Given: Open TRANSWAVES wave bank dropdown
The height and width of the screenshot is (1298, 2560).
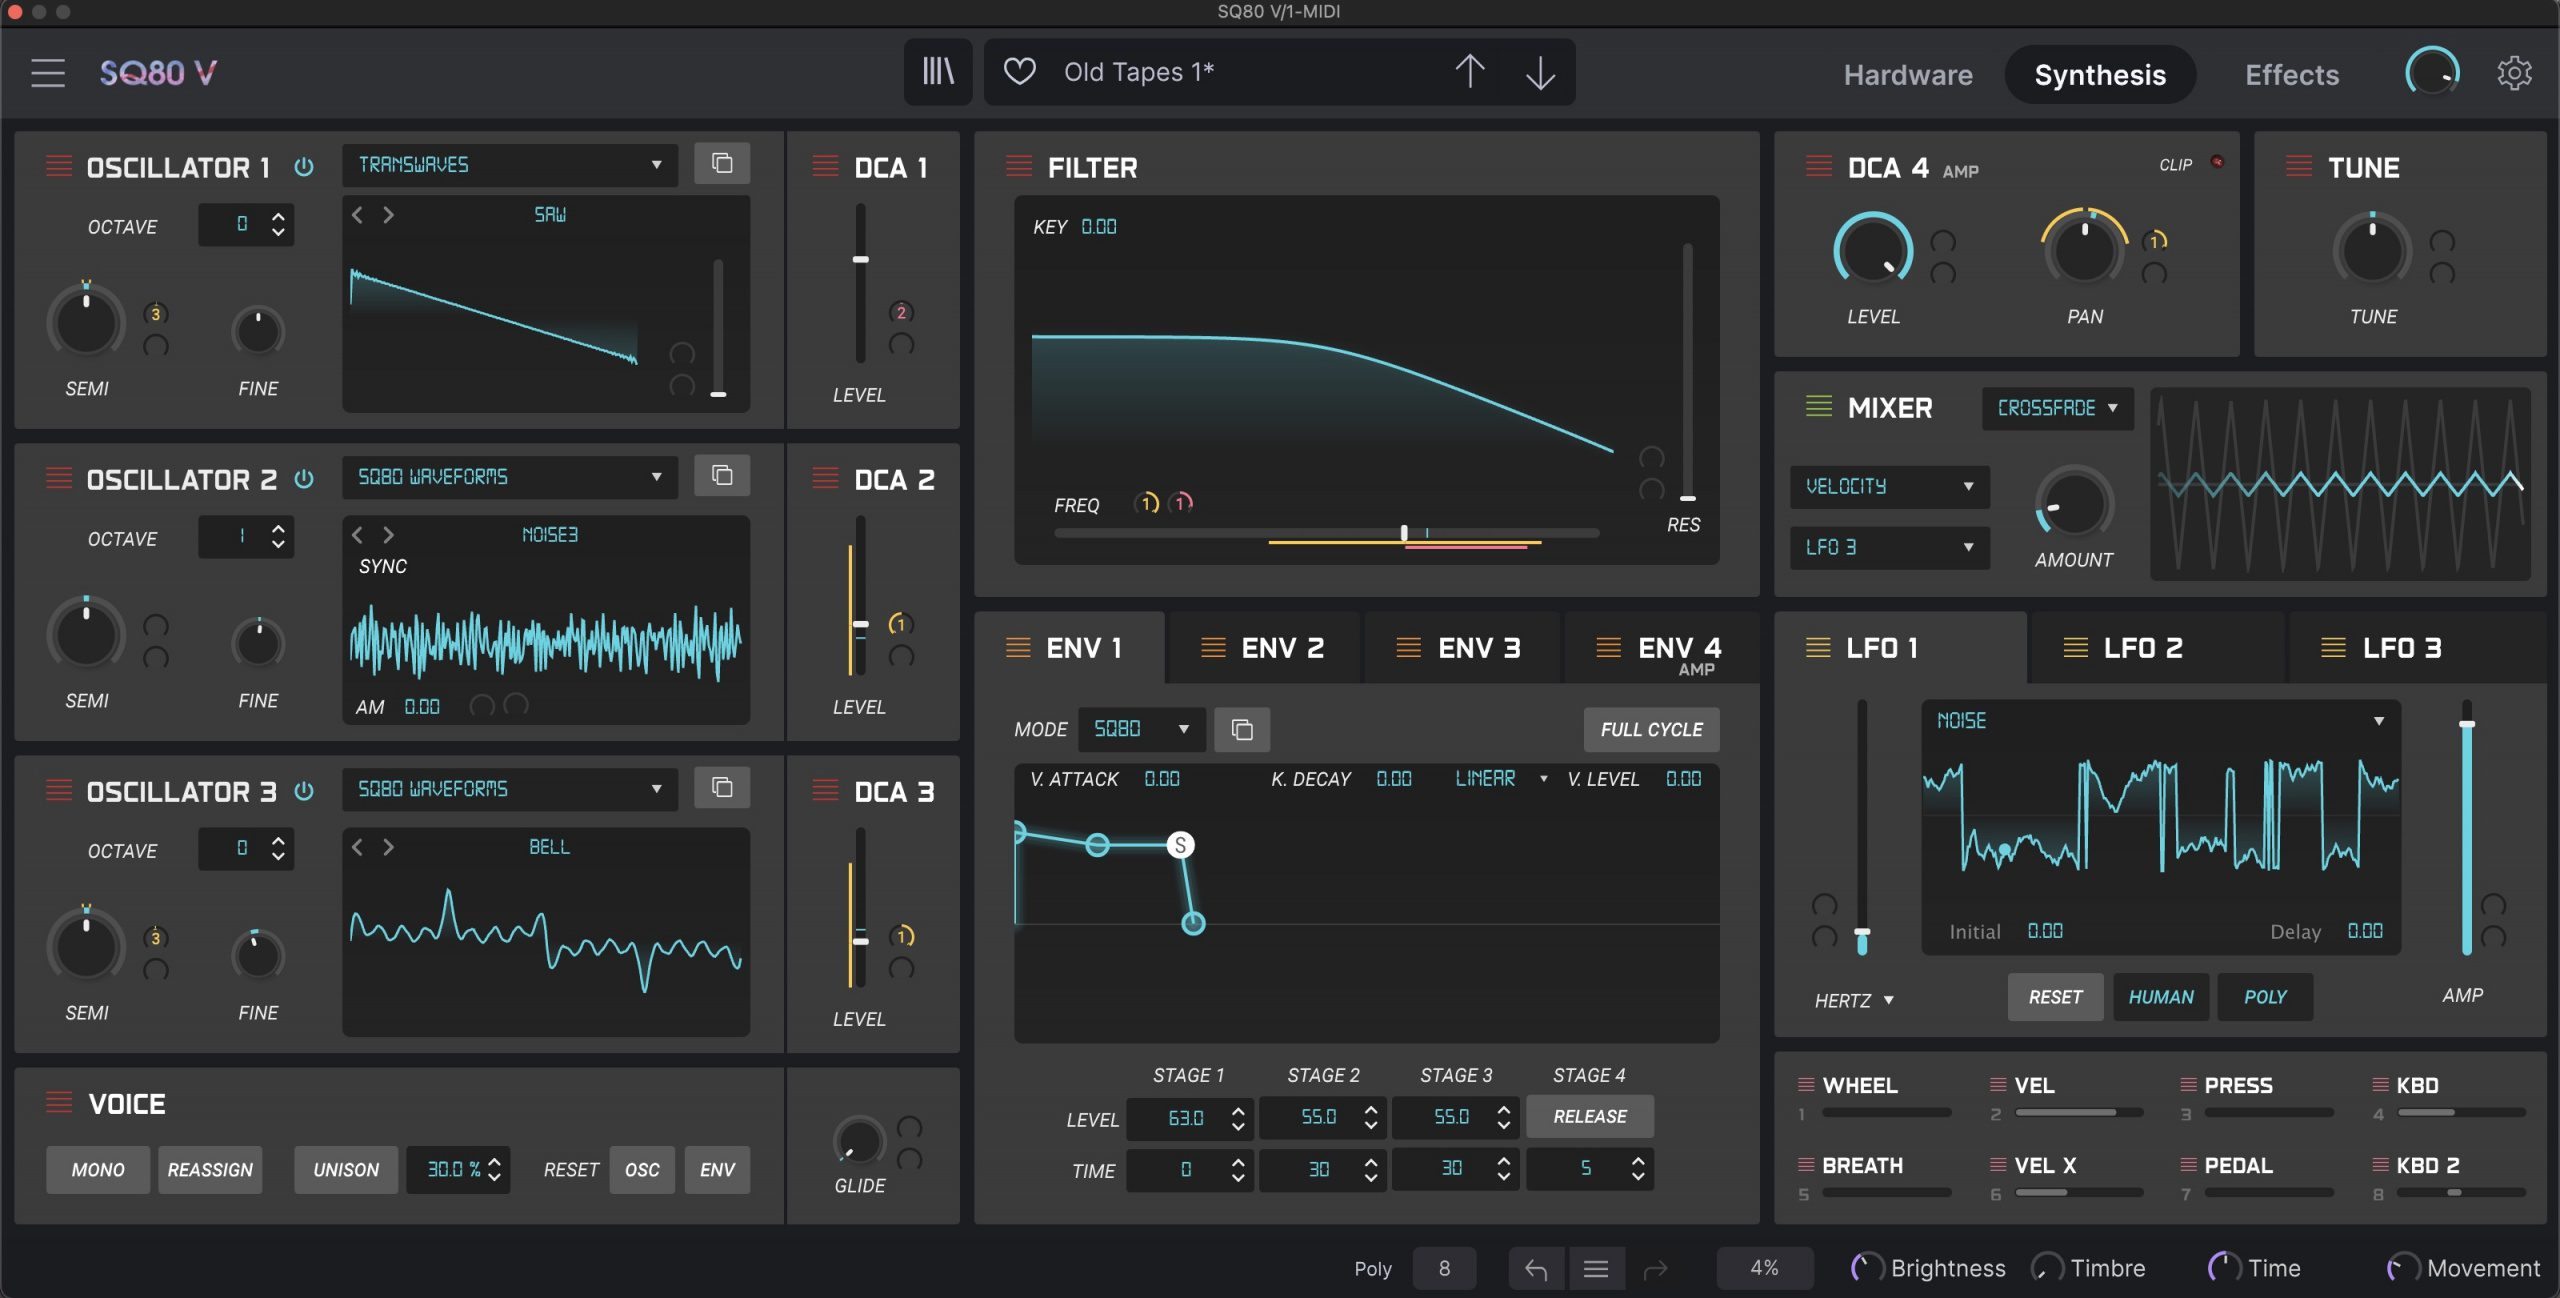Looking at the screenshot, I should [510, 164].
